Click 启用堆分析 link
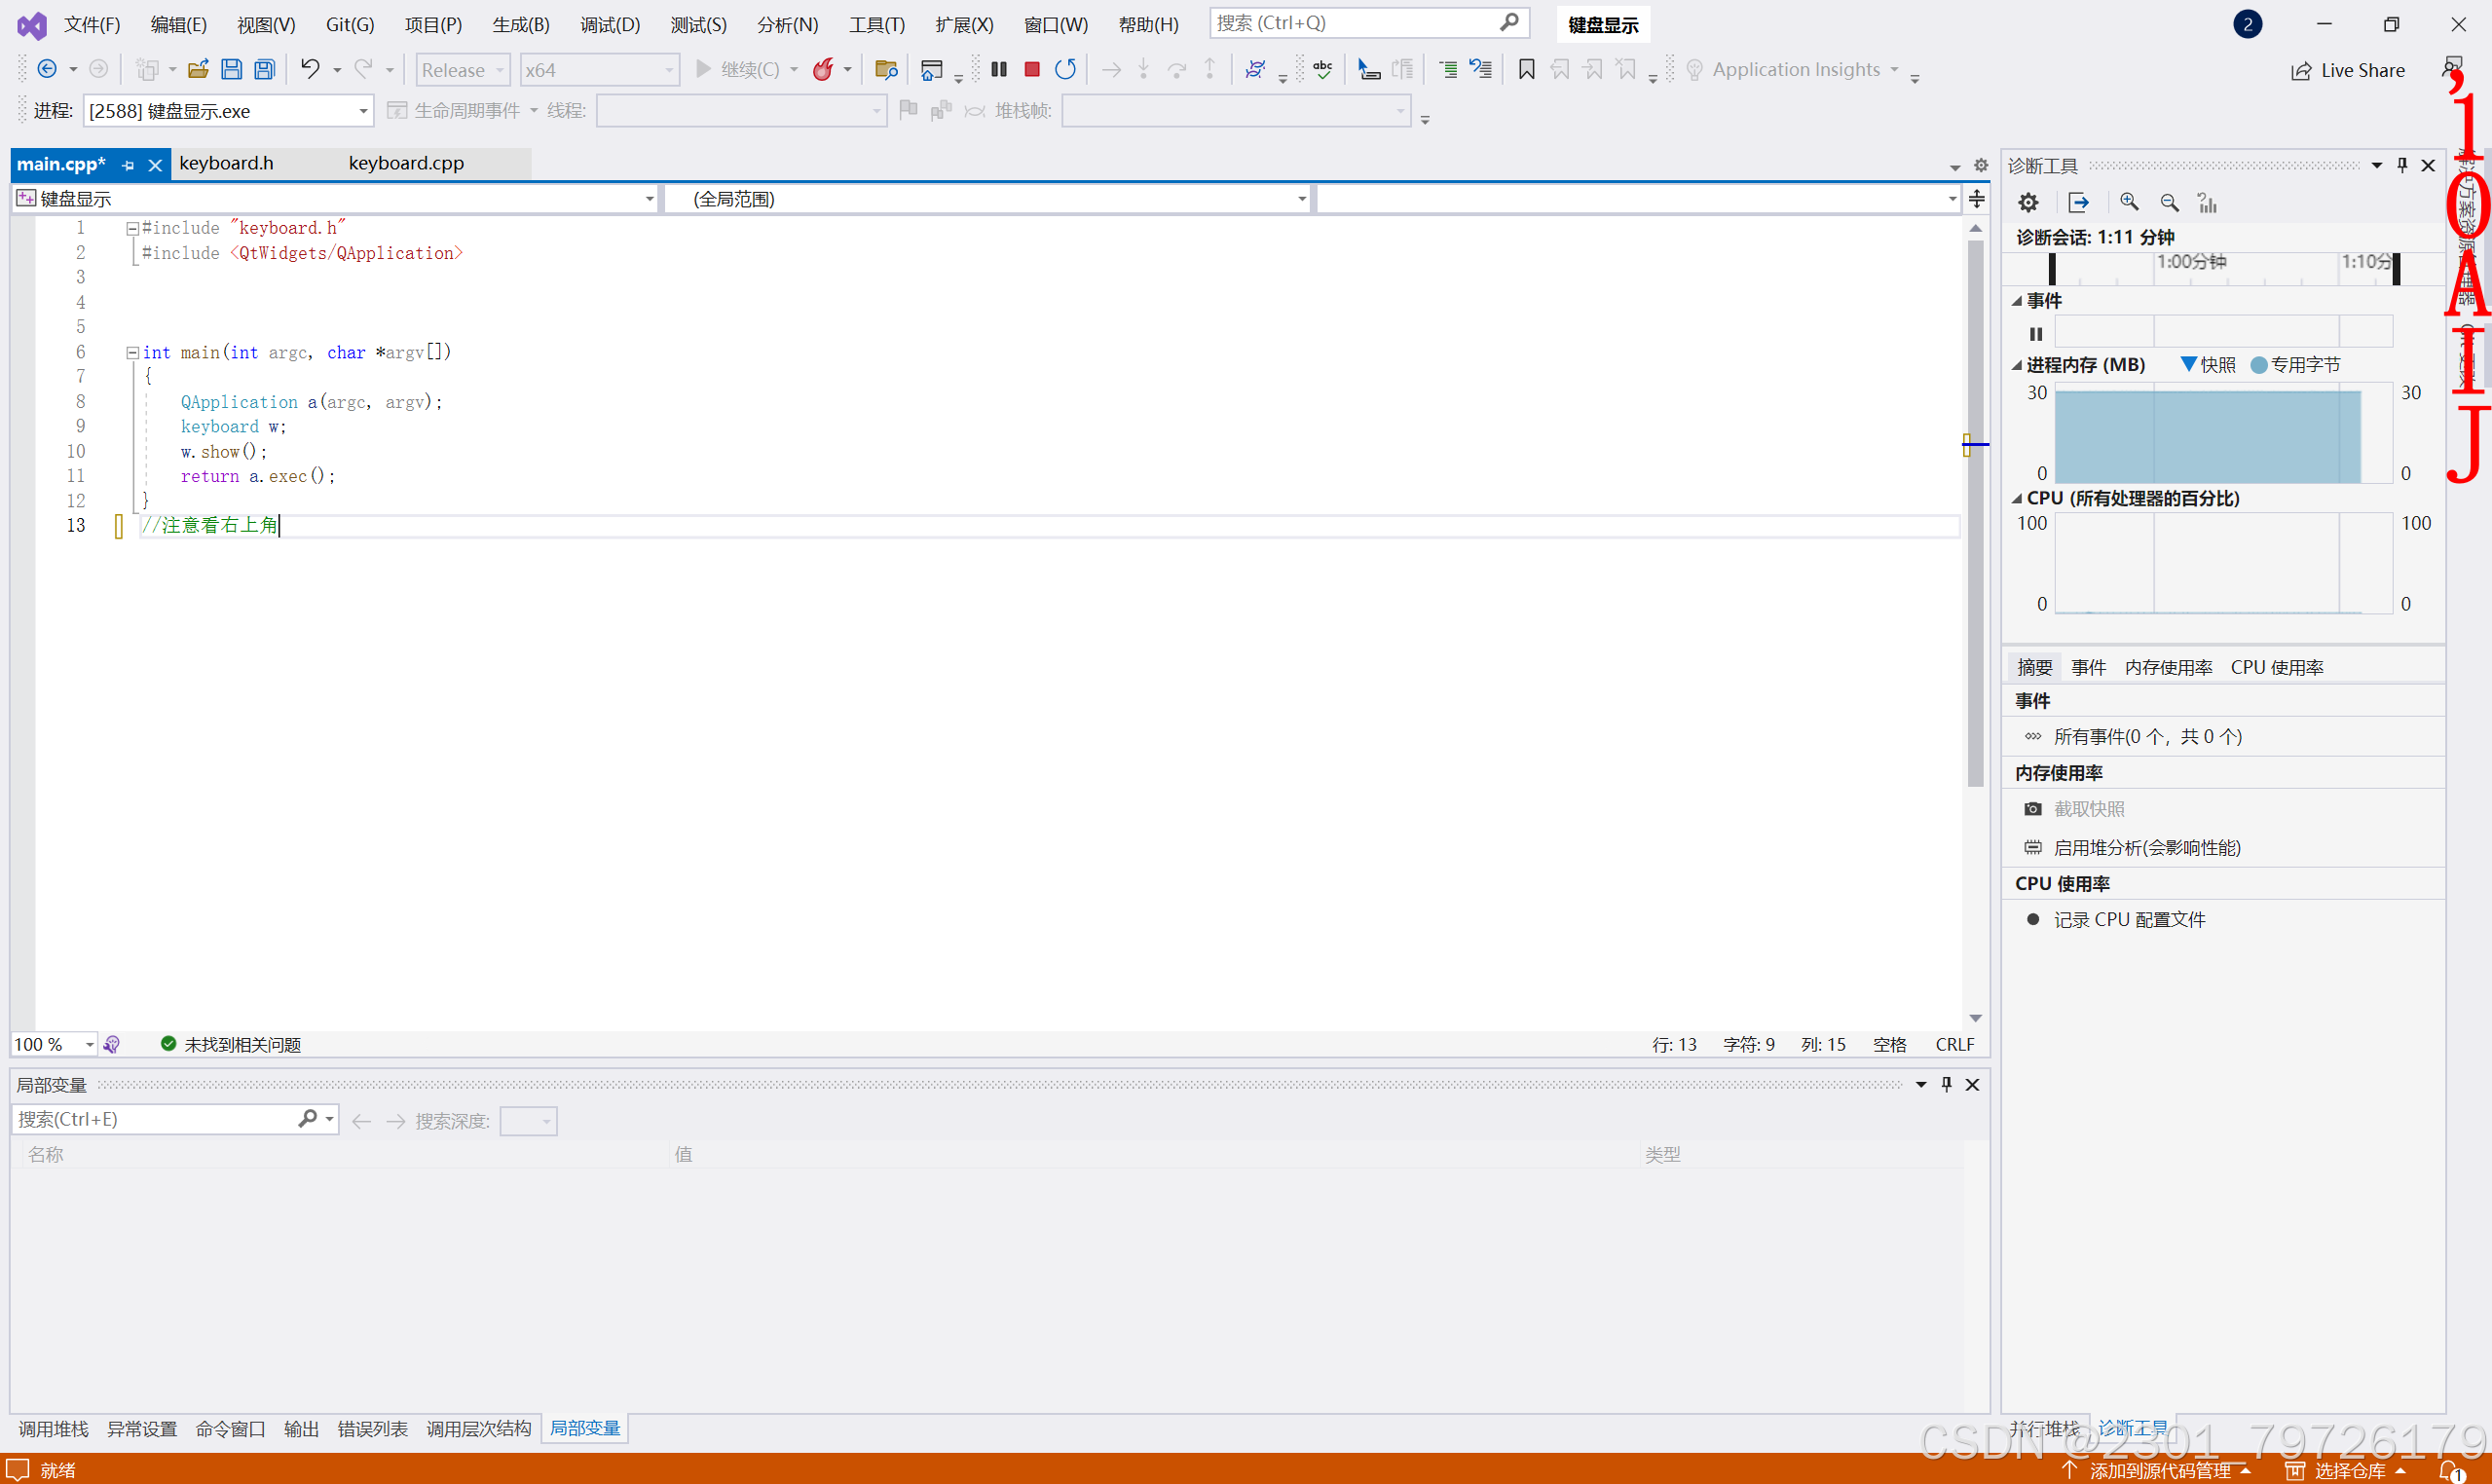 click(x=2146, y=848)
